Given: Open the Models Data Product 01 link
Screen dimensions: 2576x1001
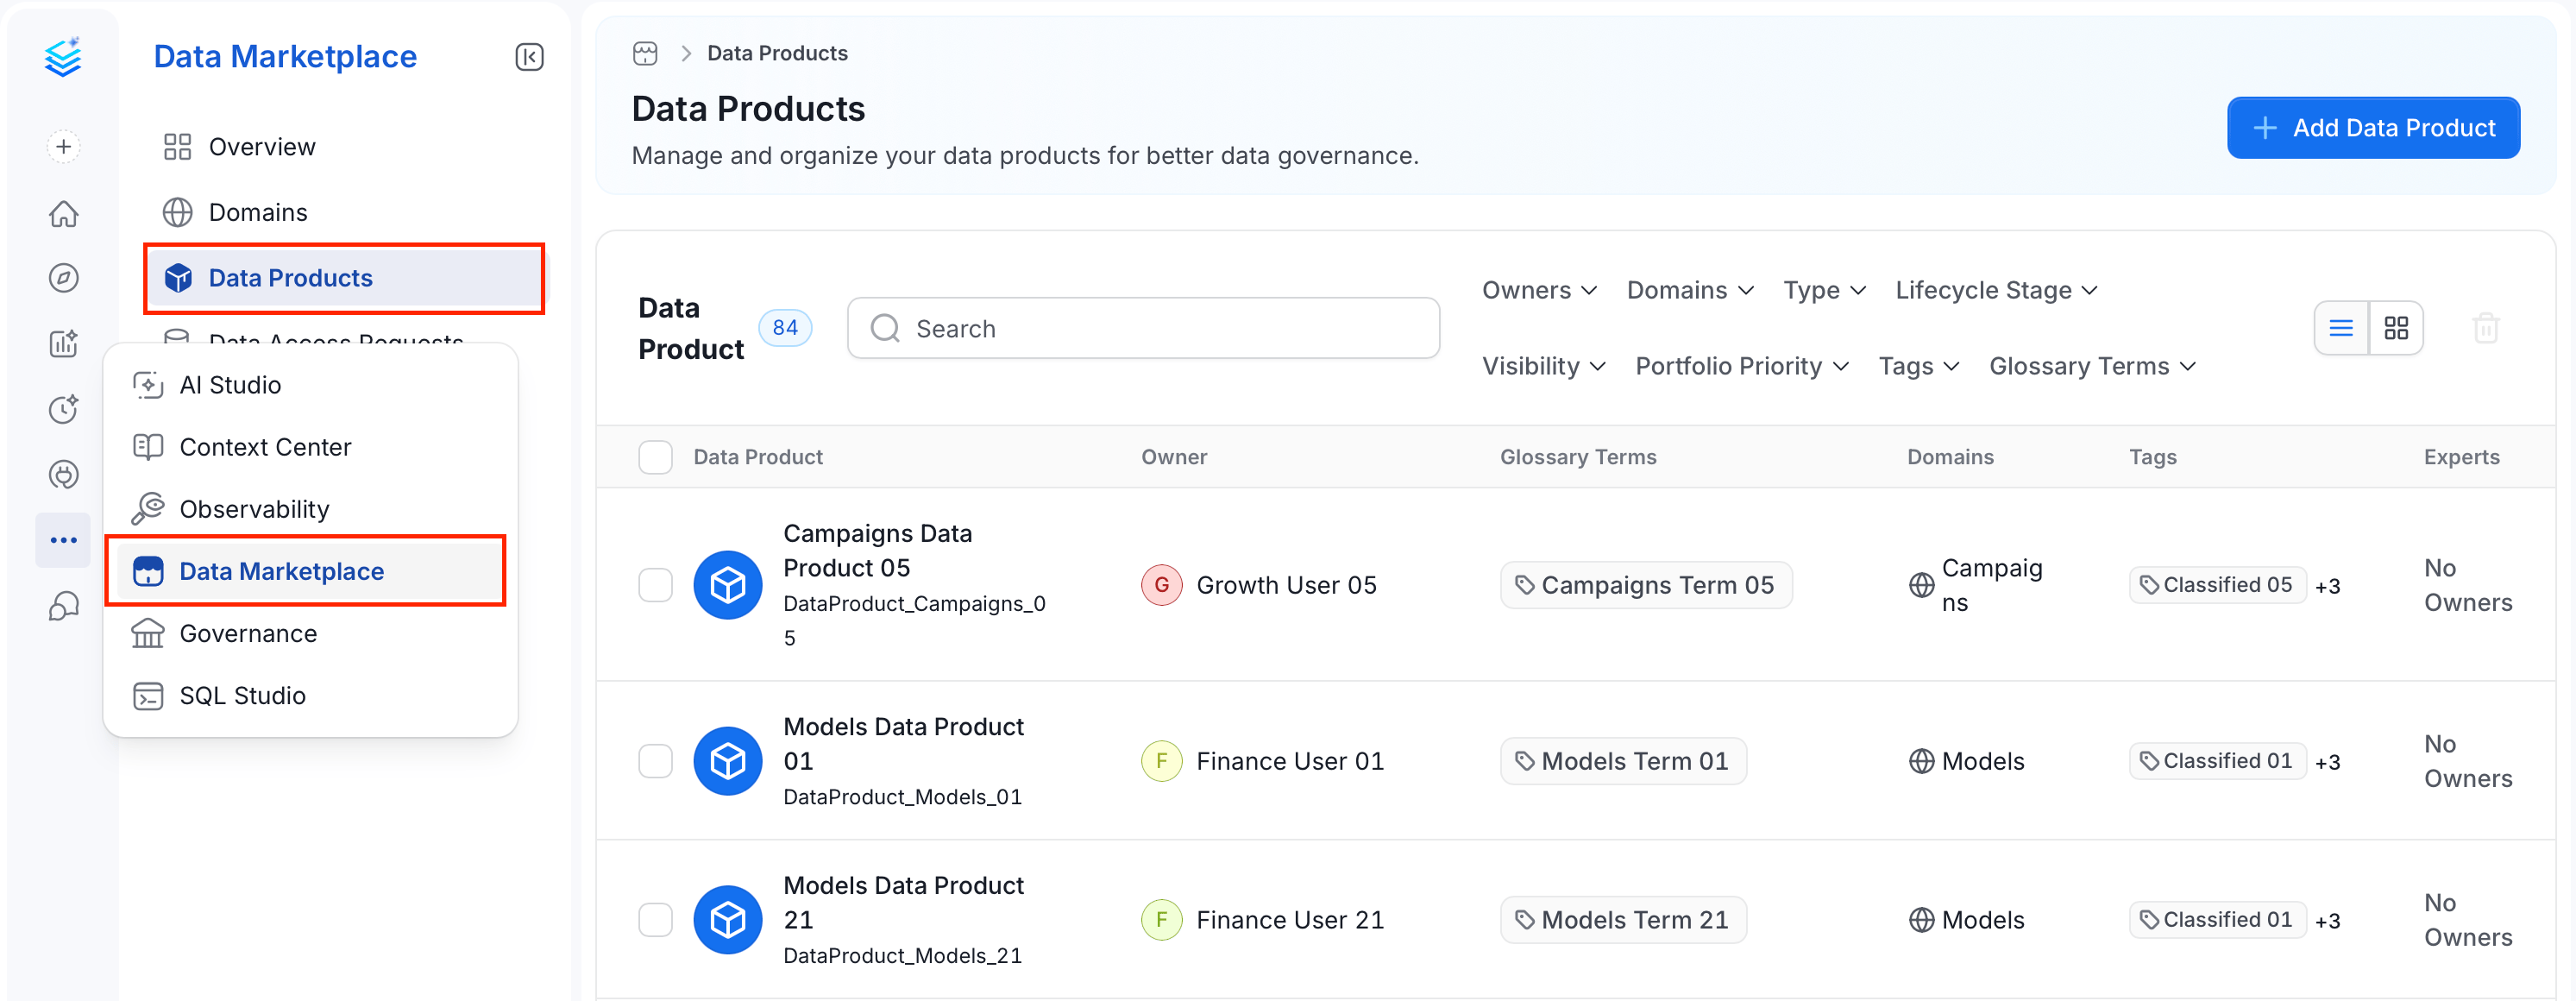Looking at the screenshot, I should pos(903,744).
